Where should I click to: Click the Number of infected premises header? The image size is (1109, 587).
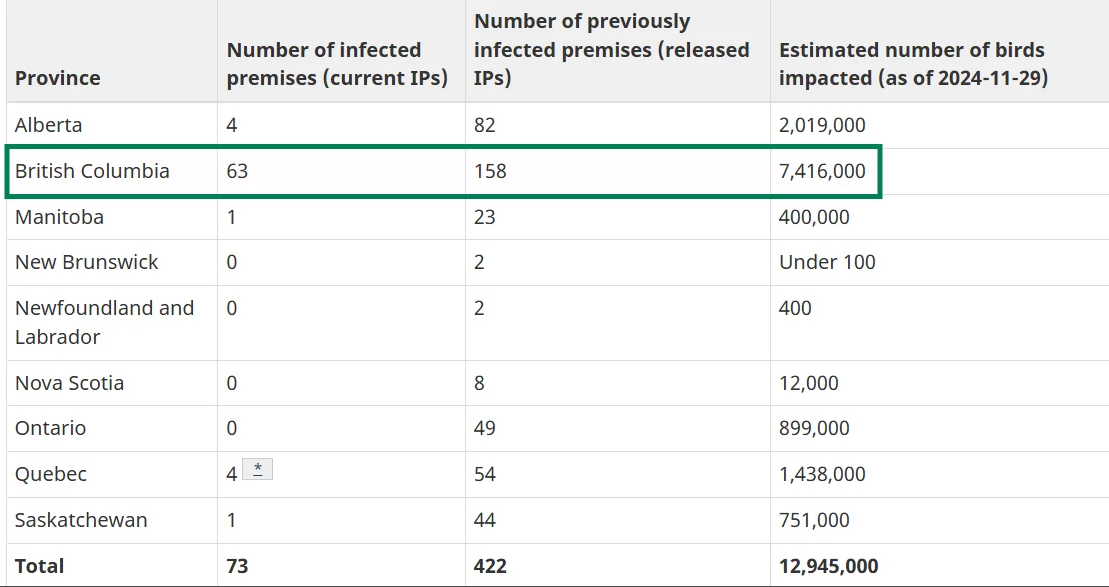tap(337, 64)
